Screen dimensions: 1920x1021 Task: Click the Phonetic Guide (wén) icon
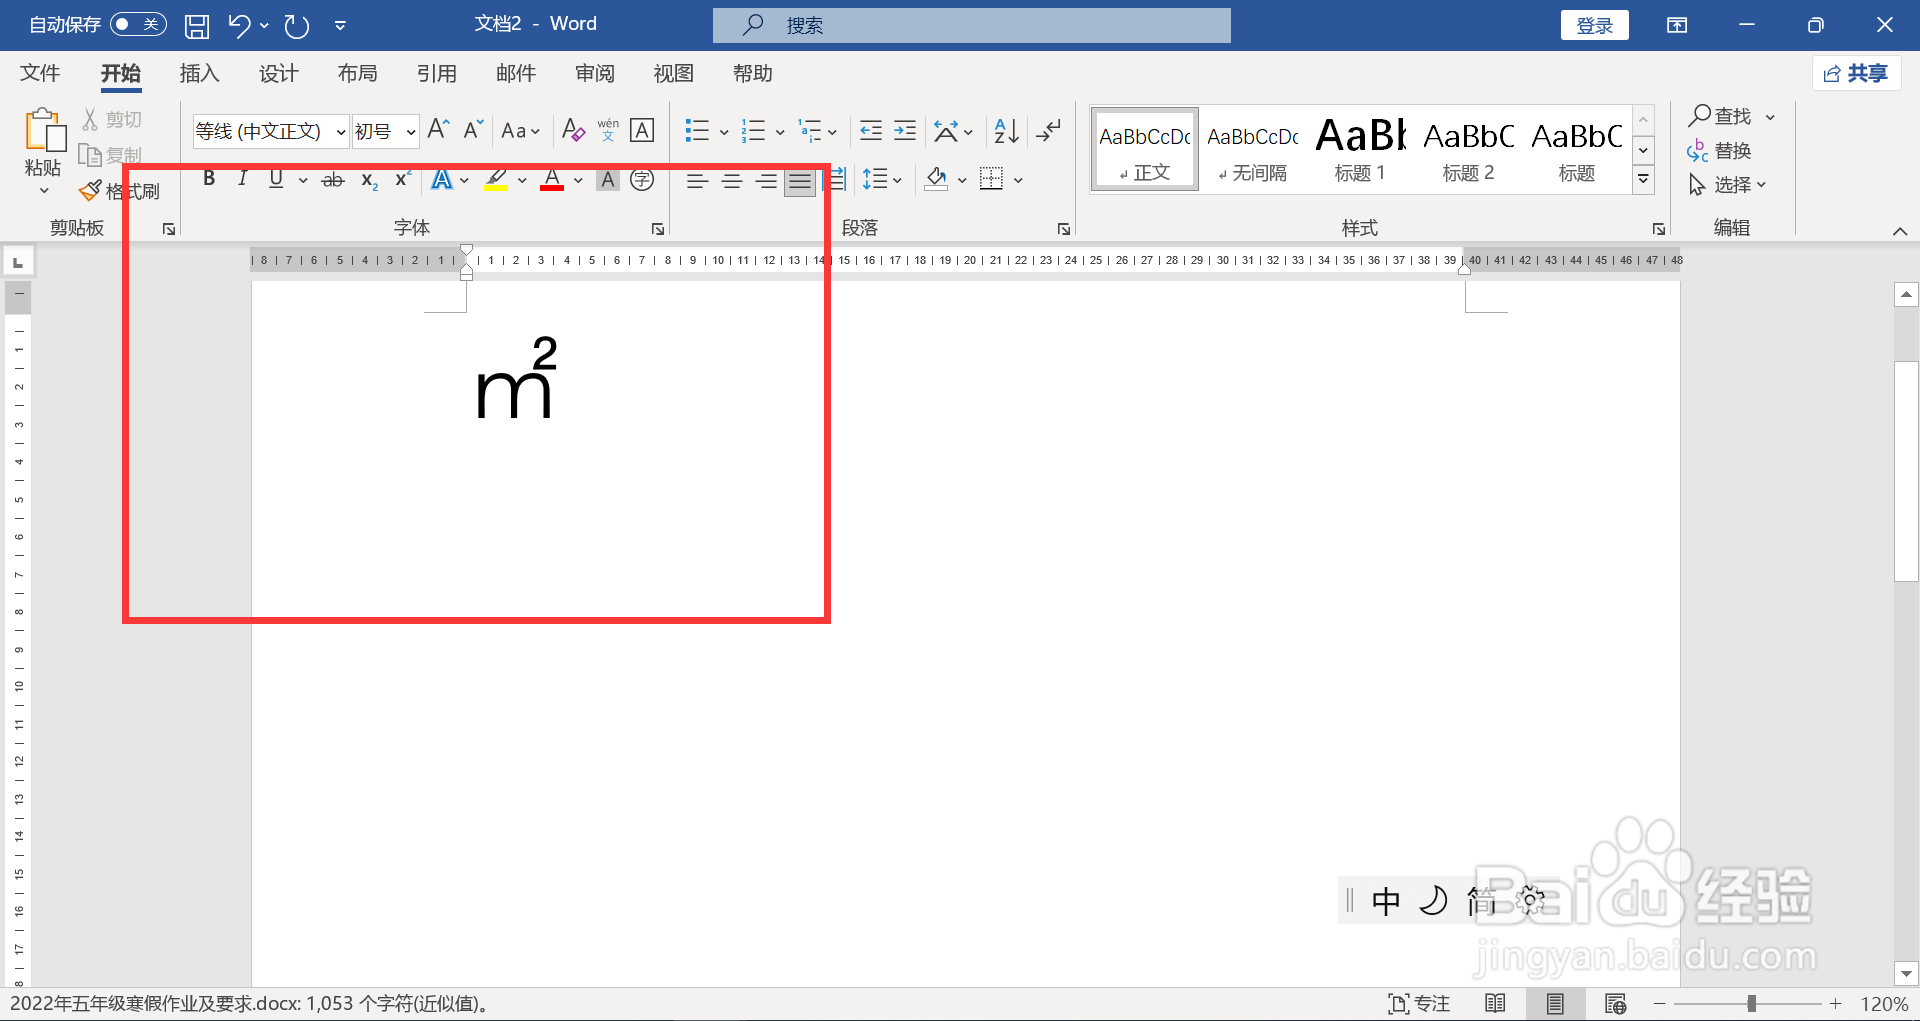click(x=608, y=130)
